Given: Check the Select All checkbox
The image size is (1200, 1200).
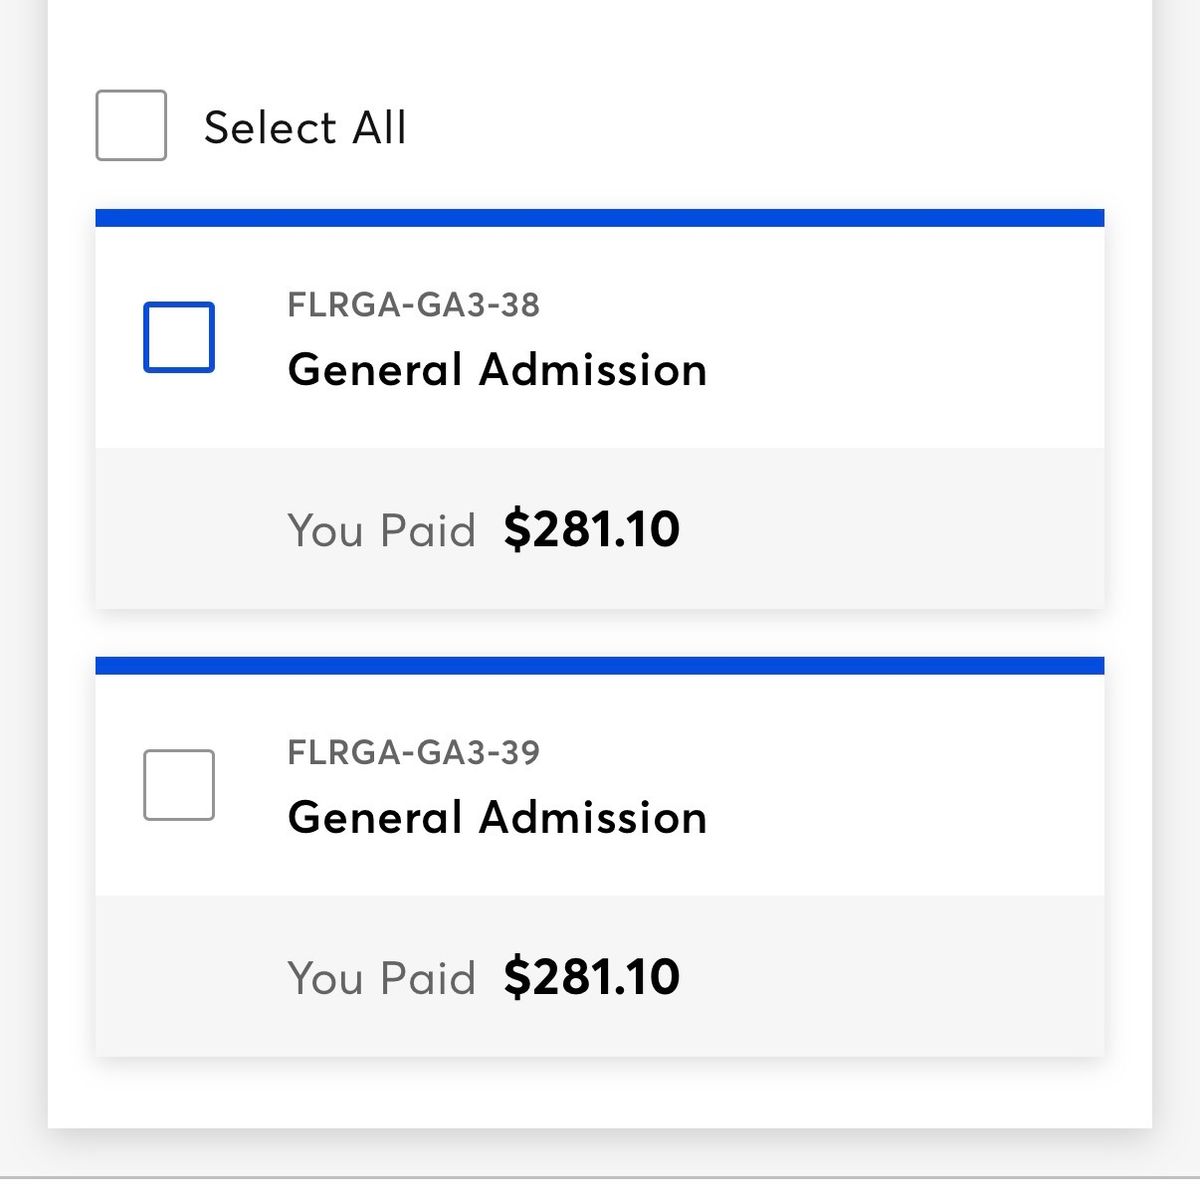Looking at the screenshot, I should [x=131, y=125].
